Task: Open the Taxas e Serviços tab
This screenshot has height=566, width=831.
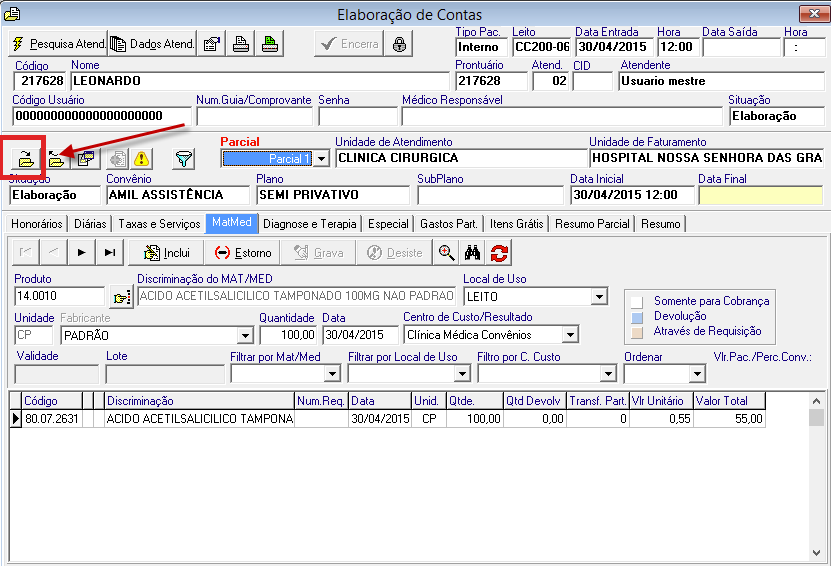Action: coord(159,224)
